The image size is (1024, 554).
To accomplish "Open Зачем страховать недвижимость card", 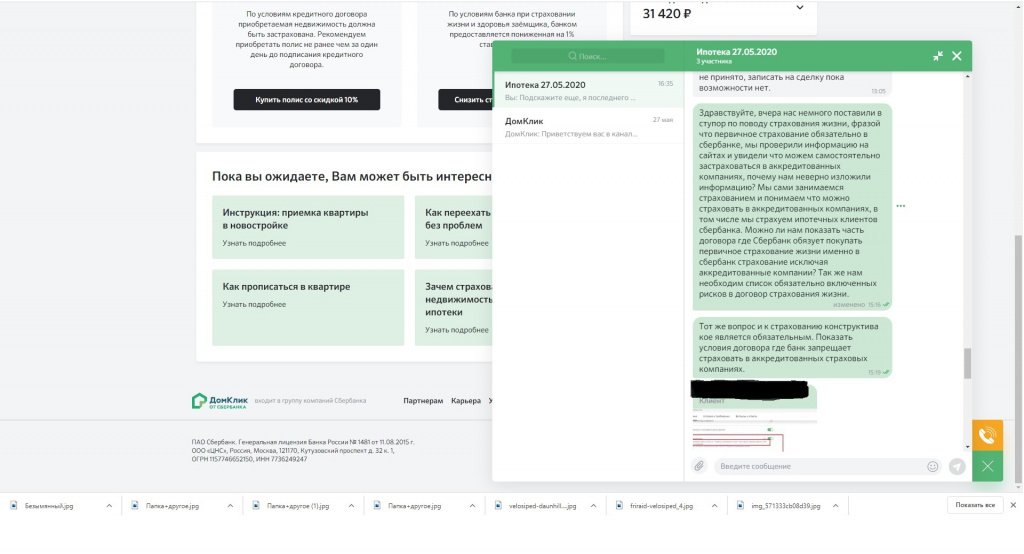I will point(454,307).
